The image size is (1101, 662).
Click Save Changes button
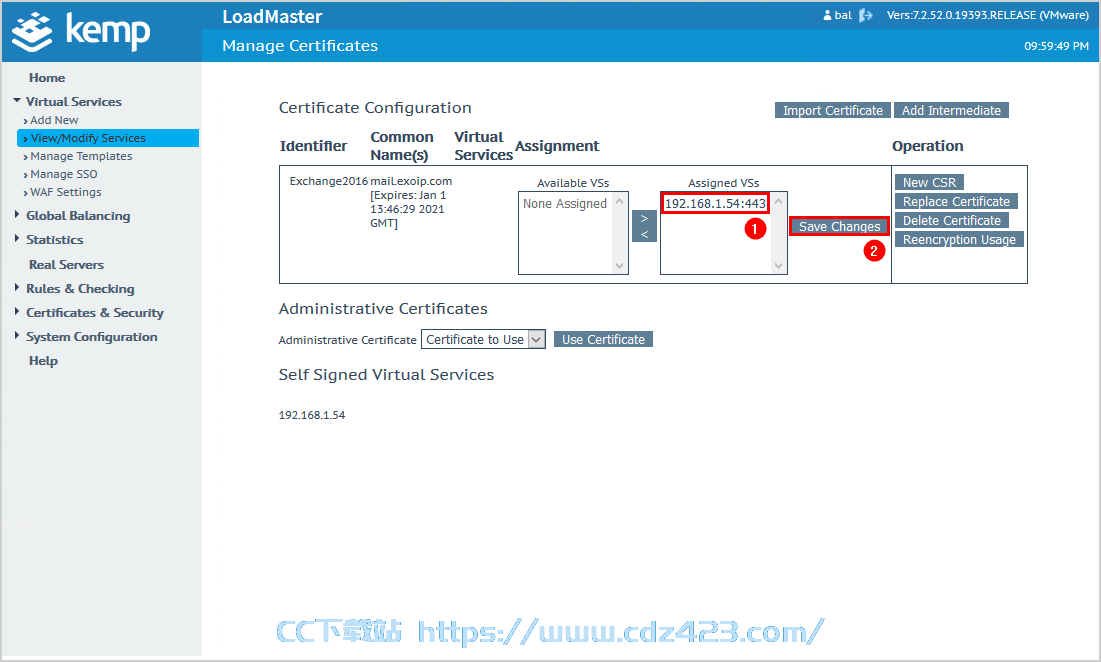[839, 226]
